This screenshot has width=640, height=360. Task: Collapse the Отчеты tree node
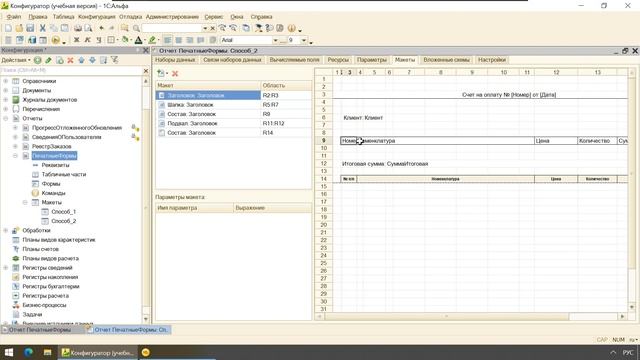pyautogui.click(x=6, y=118)
